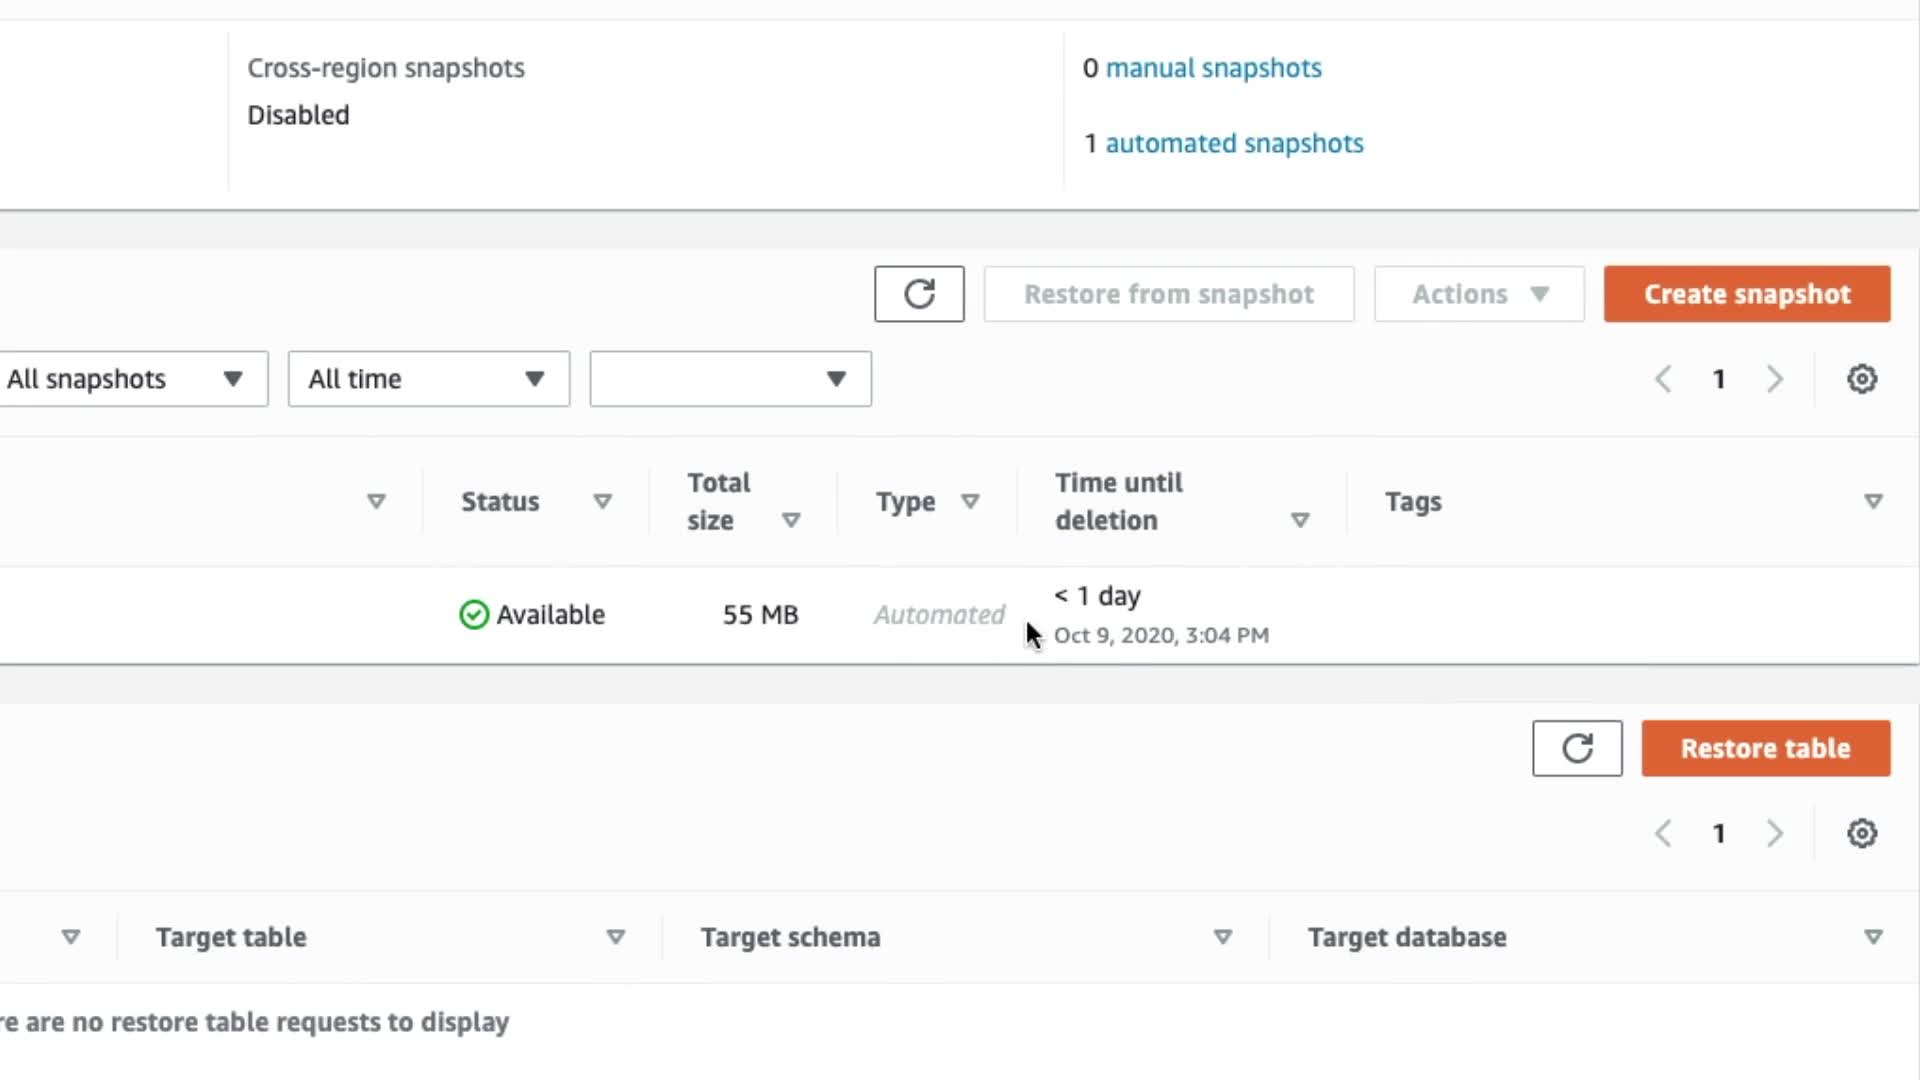Open the All snapshots filter dropdown

[x=132, y=379]
